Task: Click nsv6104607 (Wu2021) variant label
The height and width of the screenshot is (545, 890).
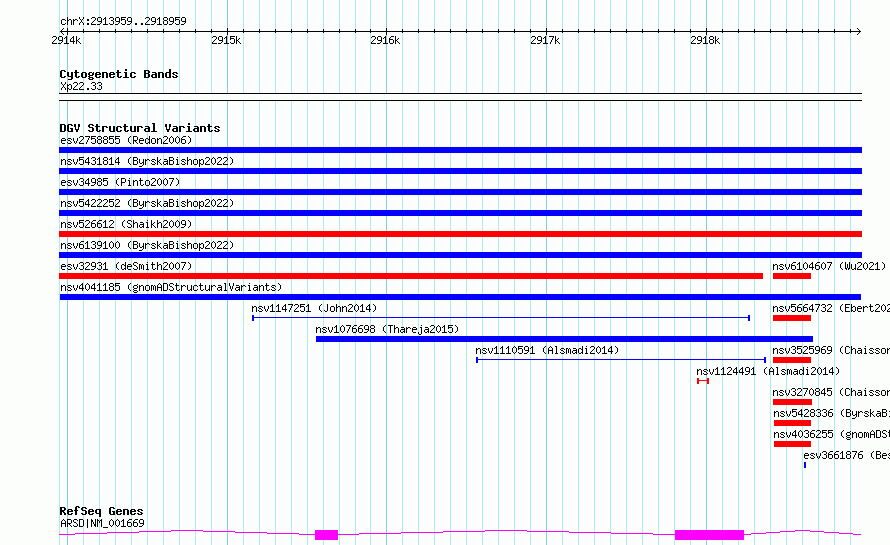Action: [829, 266]
